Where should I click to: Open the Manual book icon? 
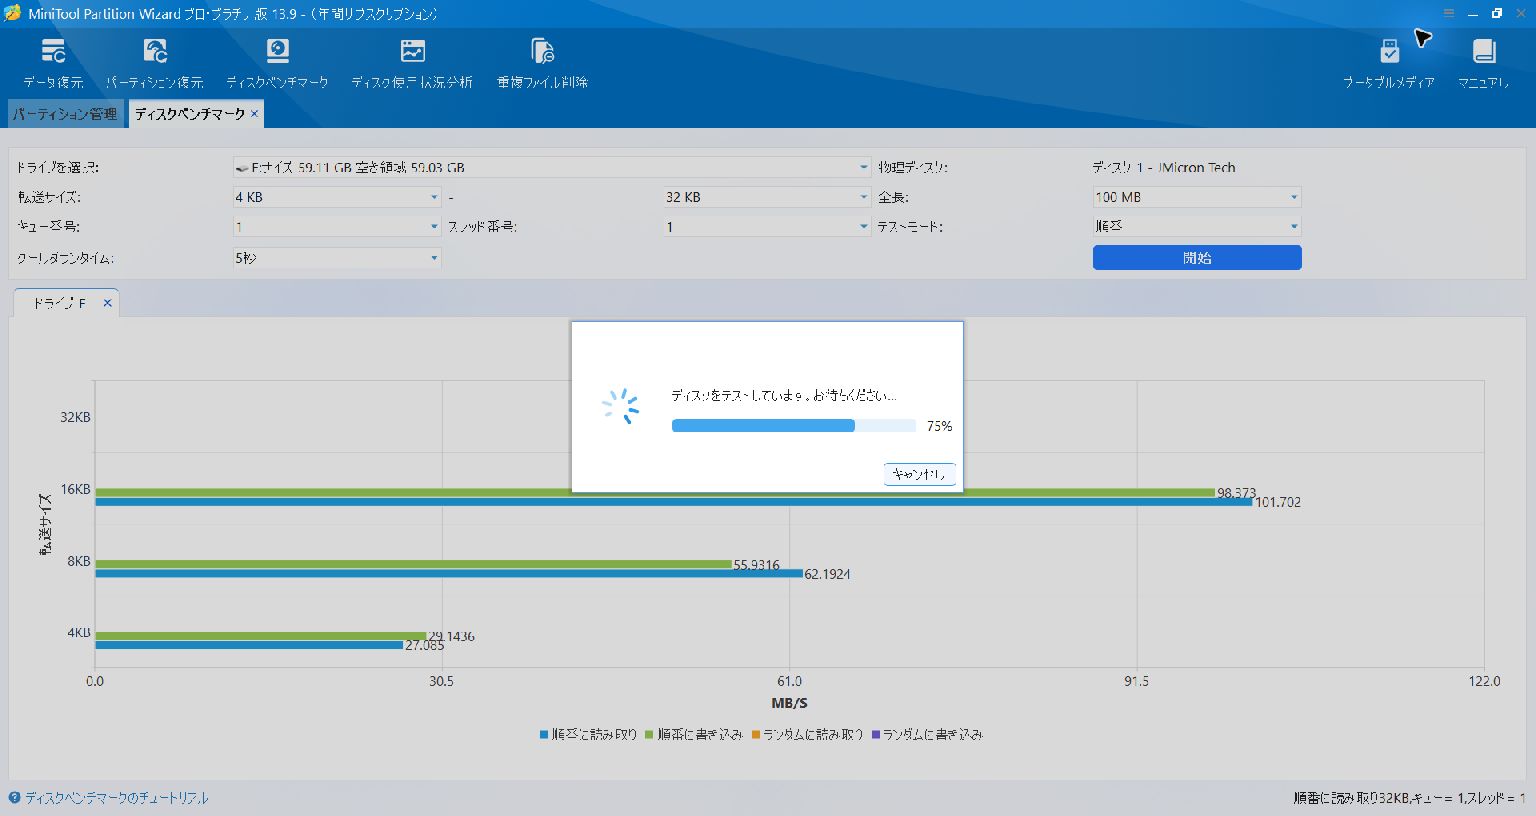(x=1483, y=51)
